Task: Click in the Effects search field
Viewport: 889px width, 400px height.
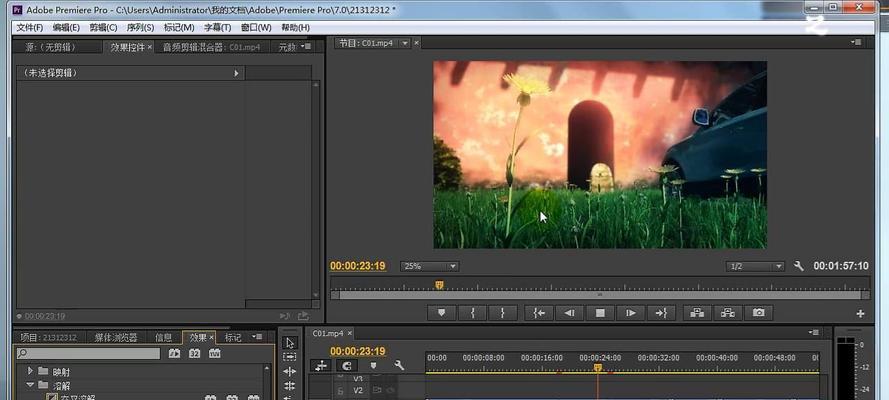Action: (x=88, y=354)
